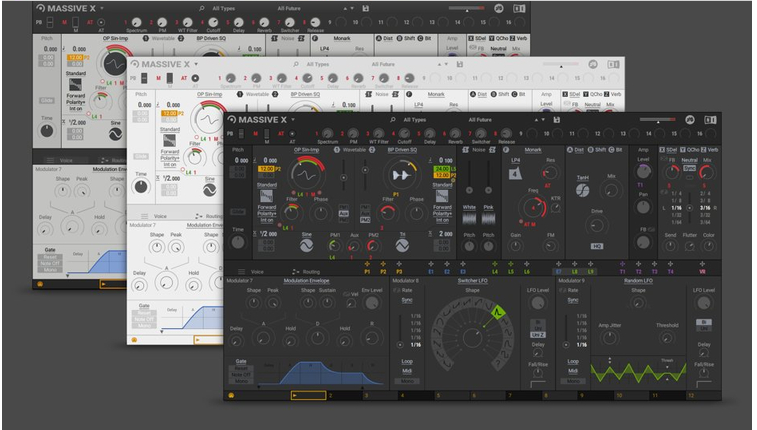Open the Monark filter type menu
The image size is (757, 430).
533,150
